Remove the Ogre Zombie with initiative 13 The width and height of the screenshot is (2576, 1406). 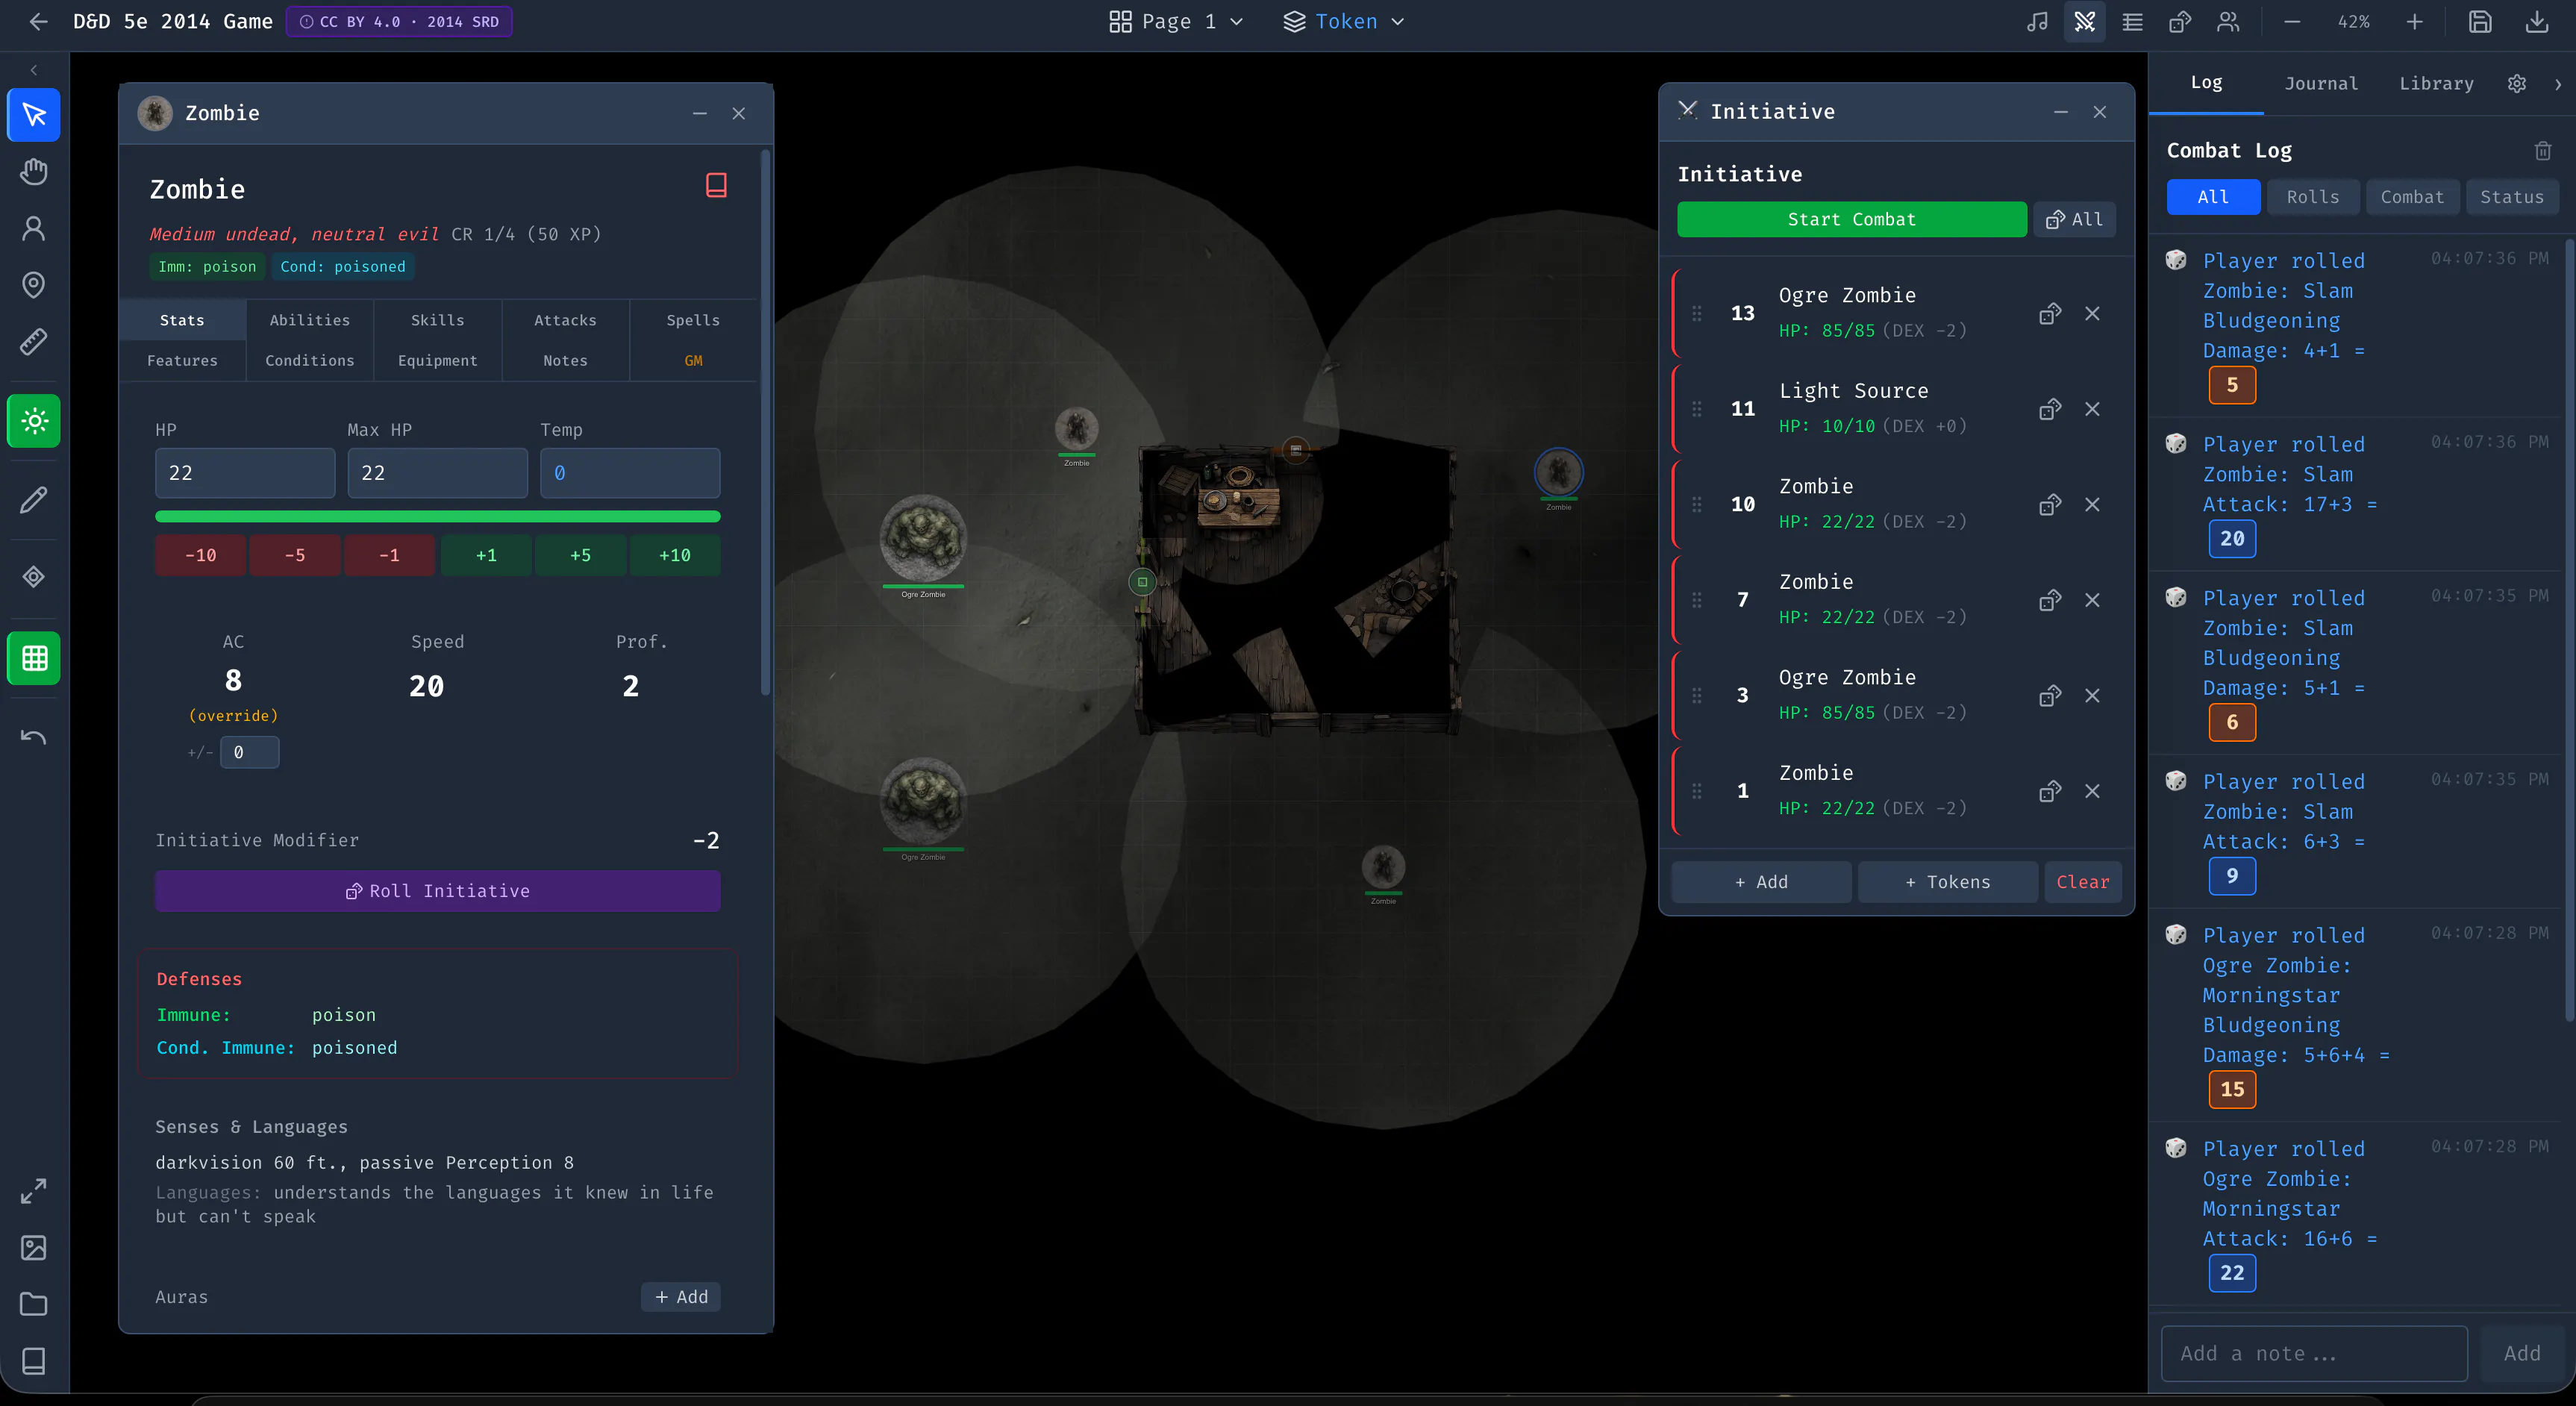(2092, 314)
